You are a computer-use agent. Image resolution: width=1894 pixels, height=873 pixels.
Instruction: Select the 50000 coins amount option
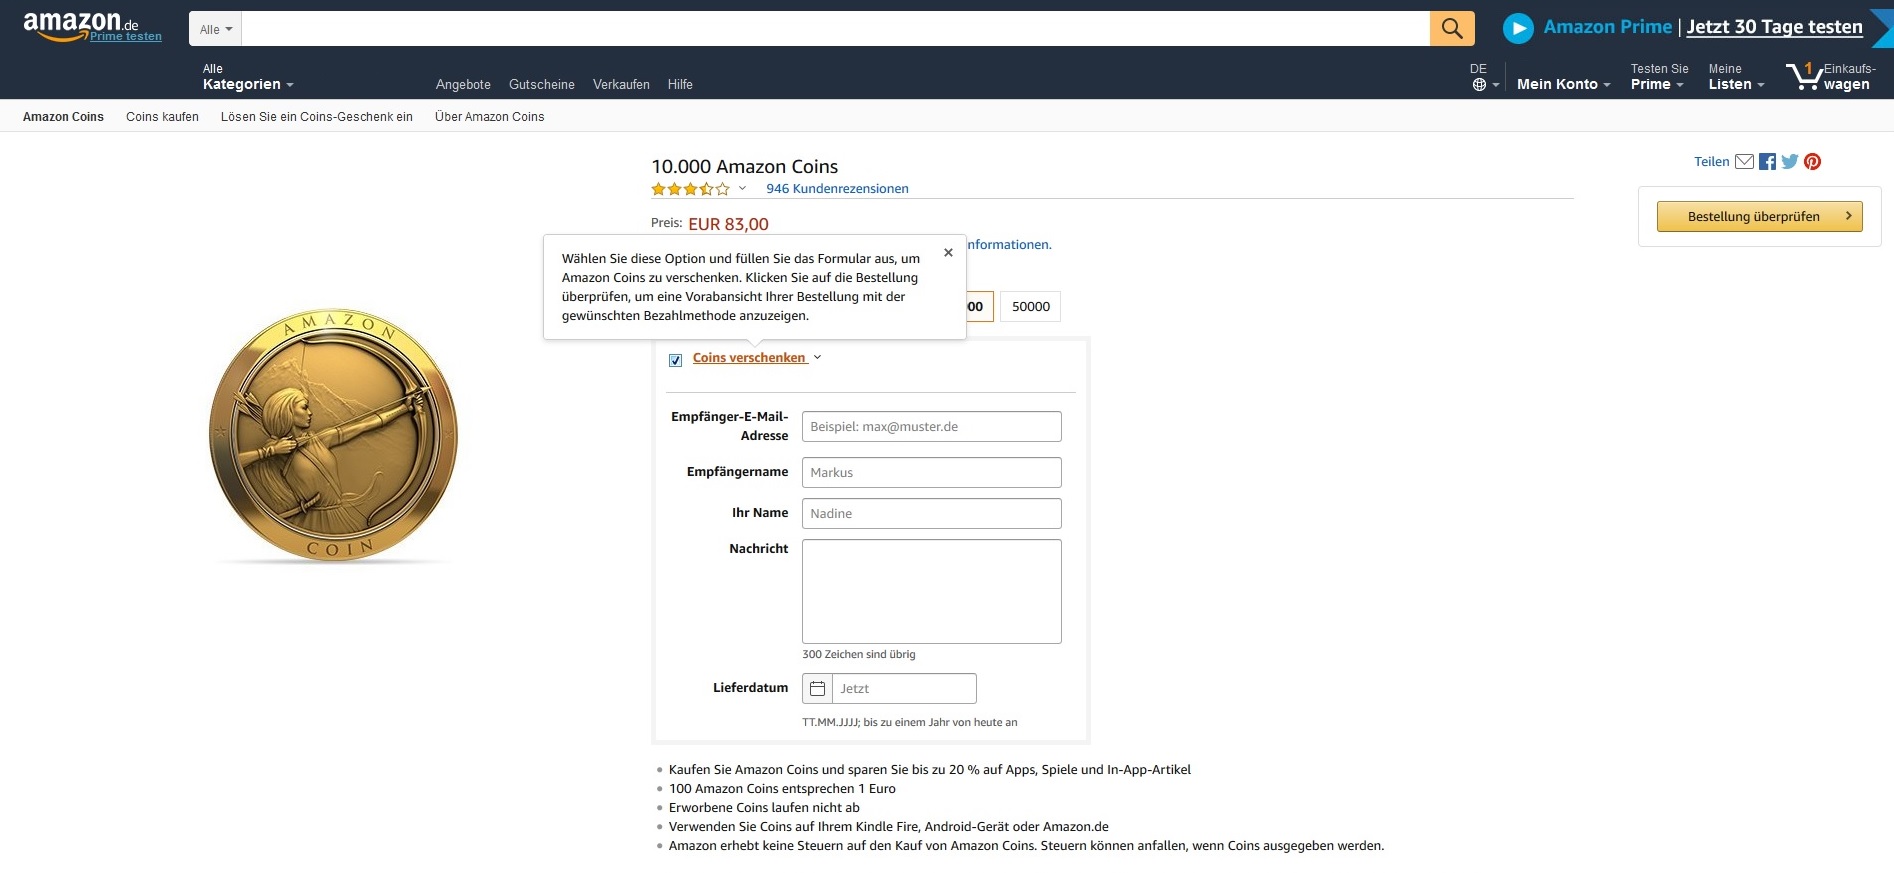1030,307
